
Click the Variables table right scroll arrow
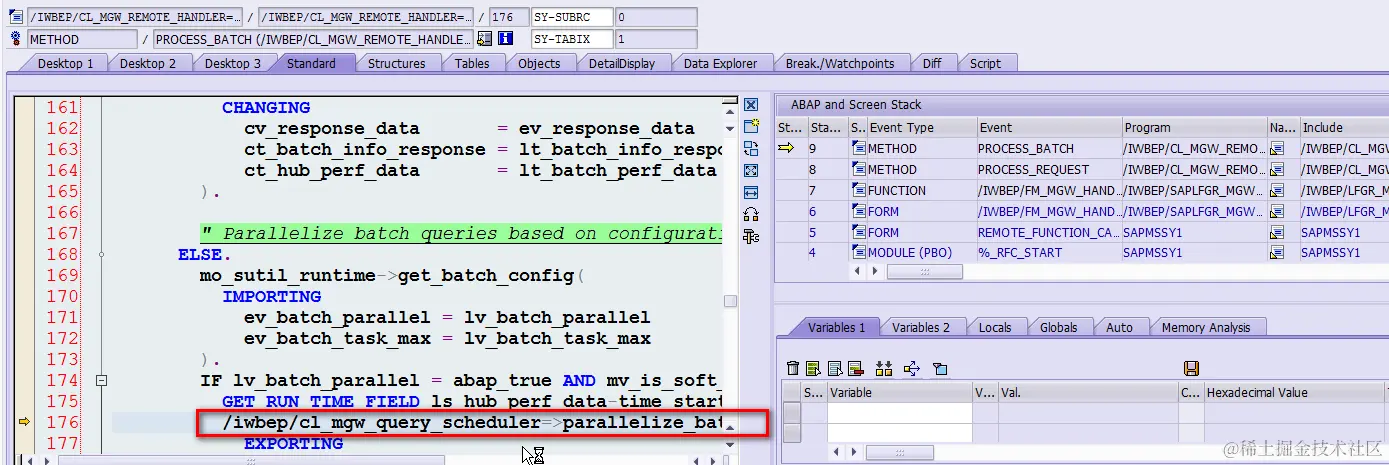(x=853, y=453)
